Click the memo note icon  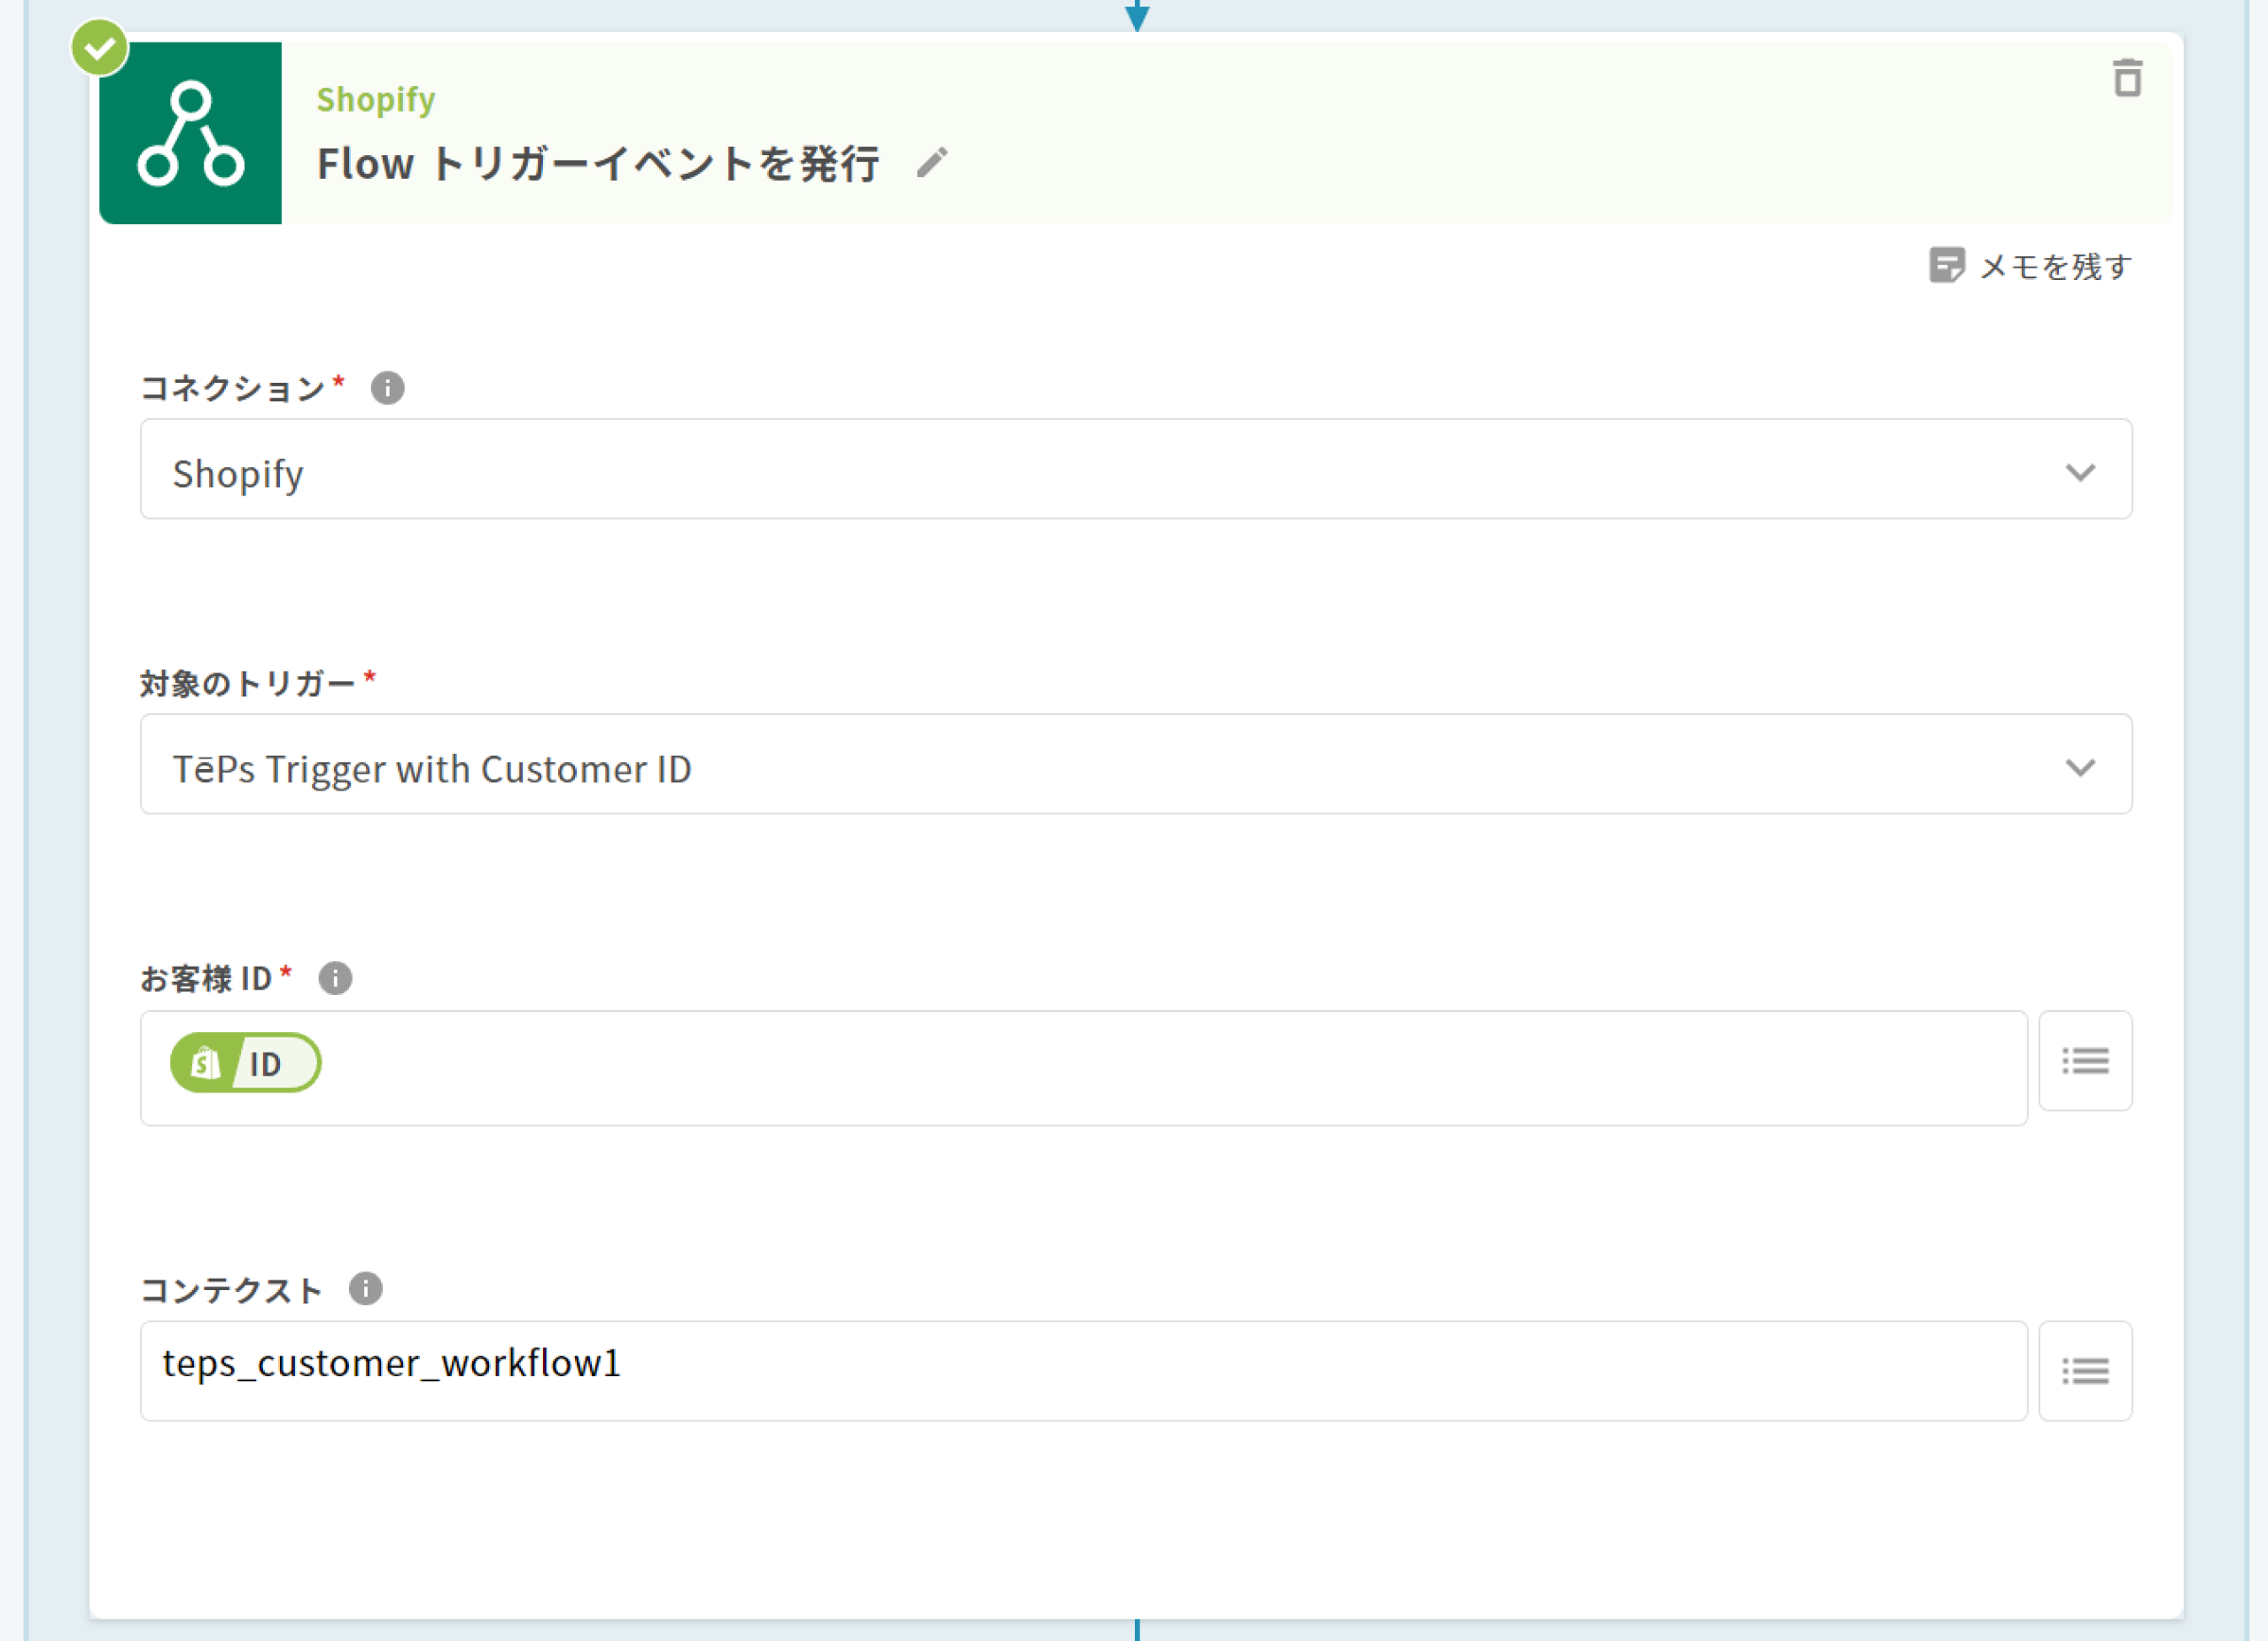pyautogui.click(x=1946, y=265)
